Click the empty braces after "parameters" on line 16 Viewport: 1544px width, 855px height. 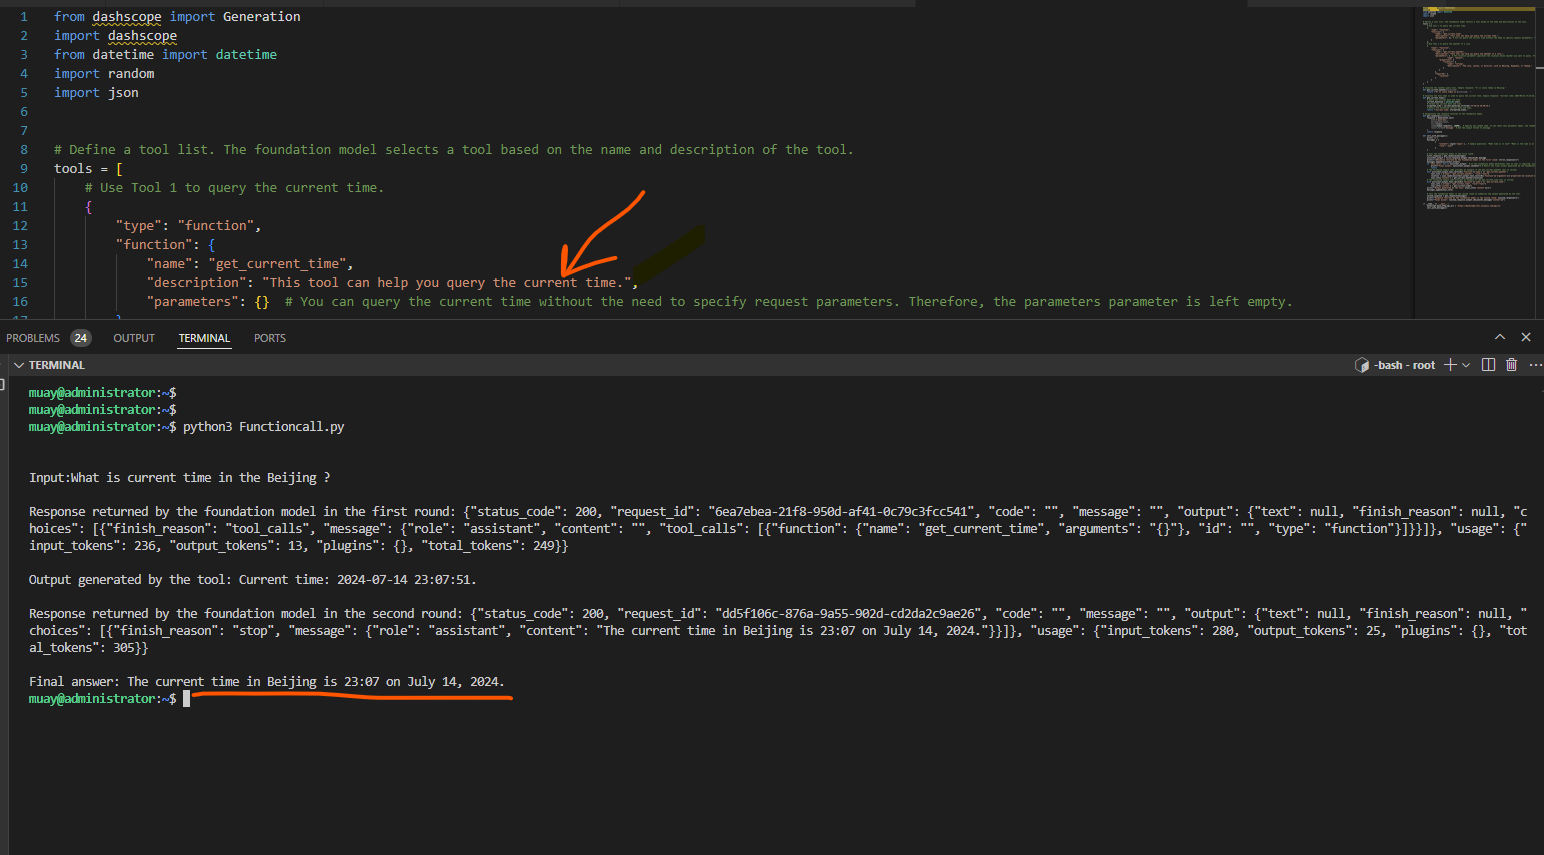coord(262,302)
